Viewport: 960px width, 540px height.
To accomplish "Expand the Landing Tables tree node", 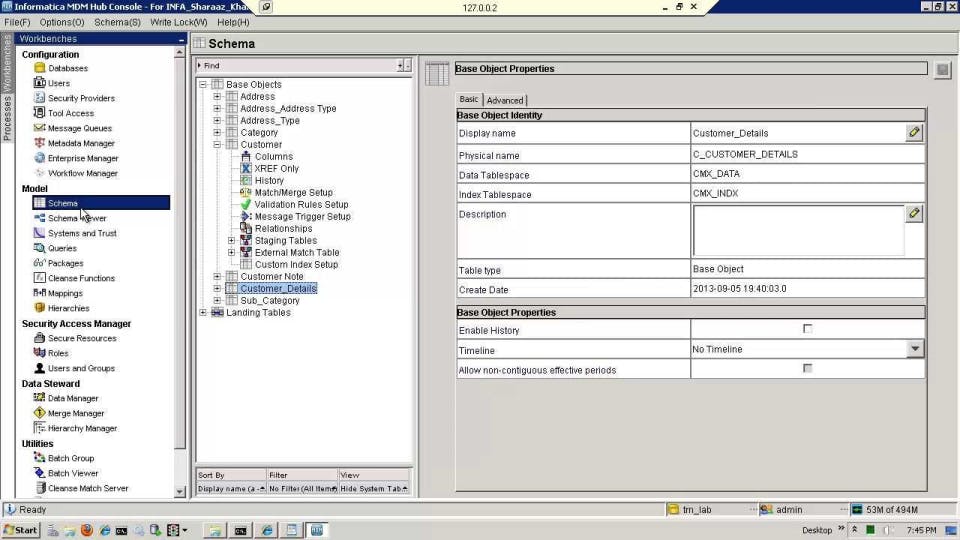I will tap(203, 312).
